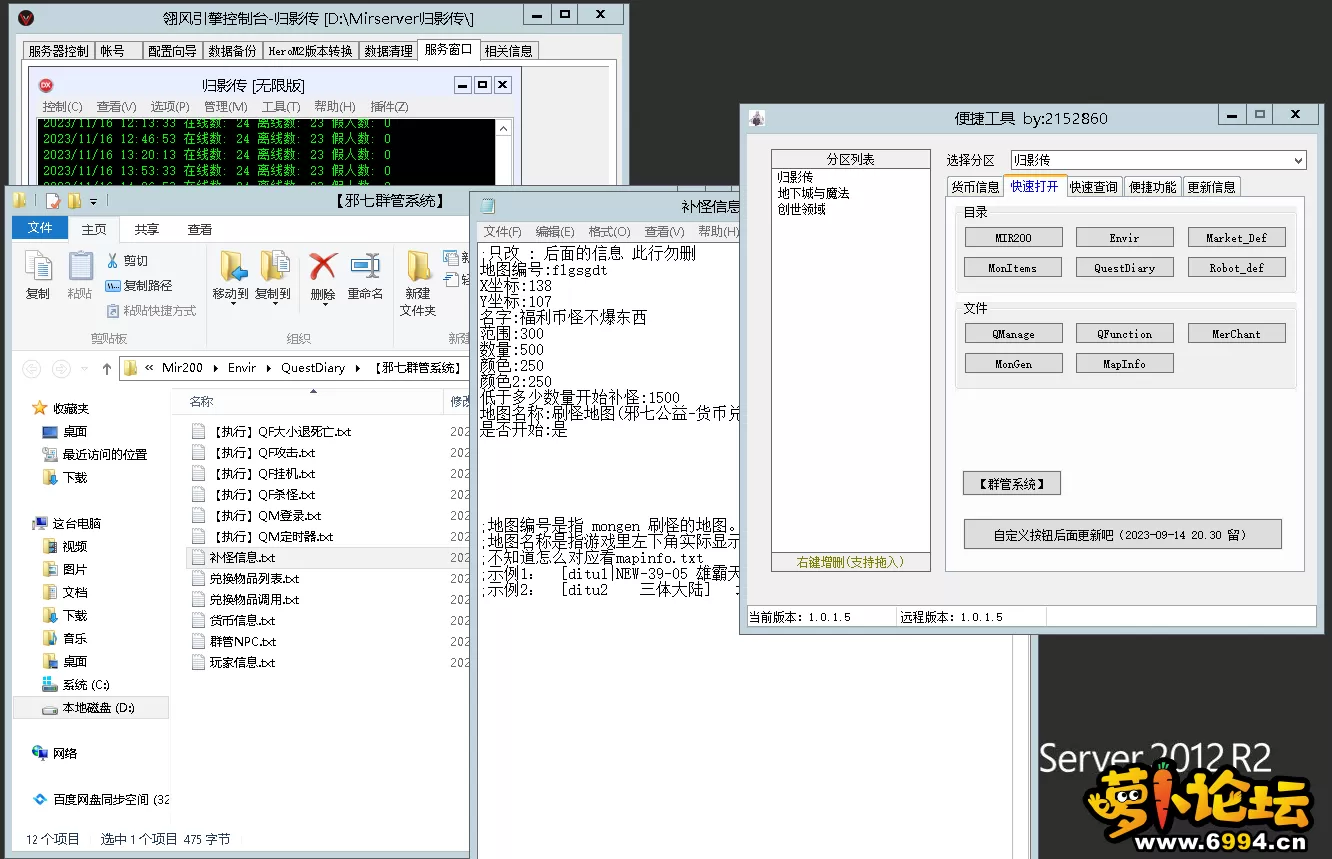Click the QuestDiary directory button
The image size is (1332, 859).
click(x=1124, y=268)
